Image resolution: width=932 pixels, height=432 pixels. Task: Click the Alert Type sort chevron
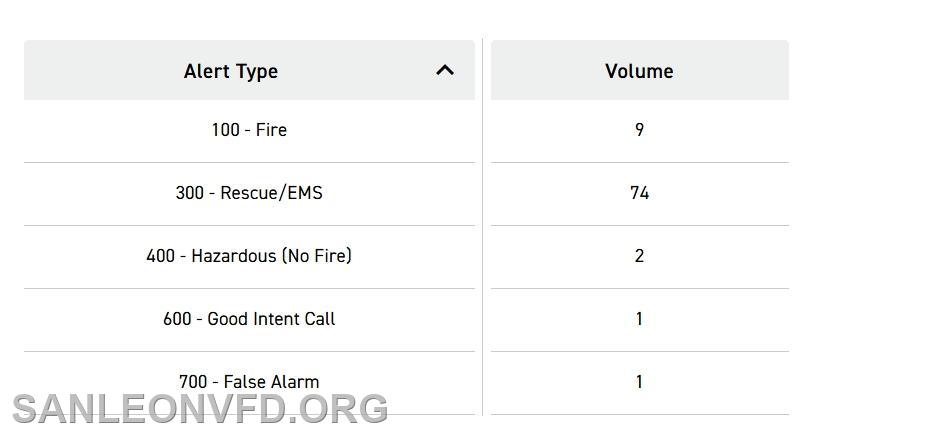[x=445, y=71]
